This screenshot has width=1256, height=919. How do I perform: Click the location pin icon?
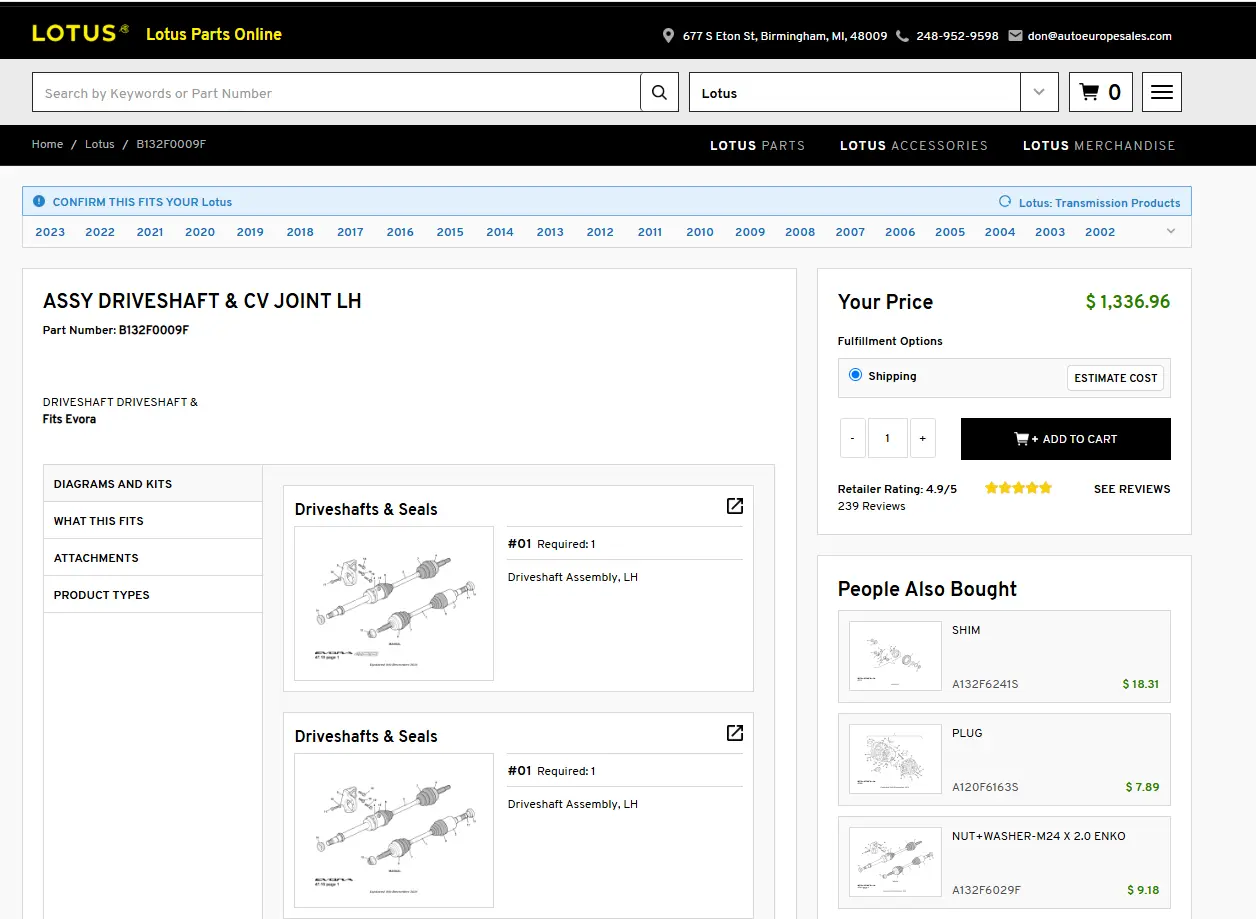(x=668, y=36)
